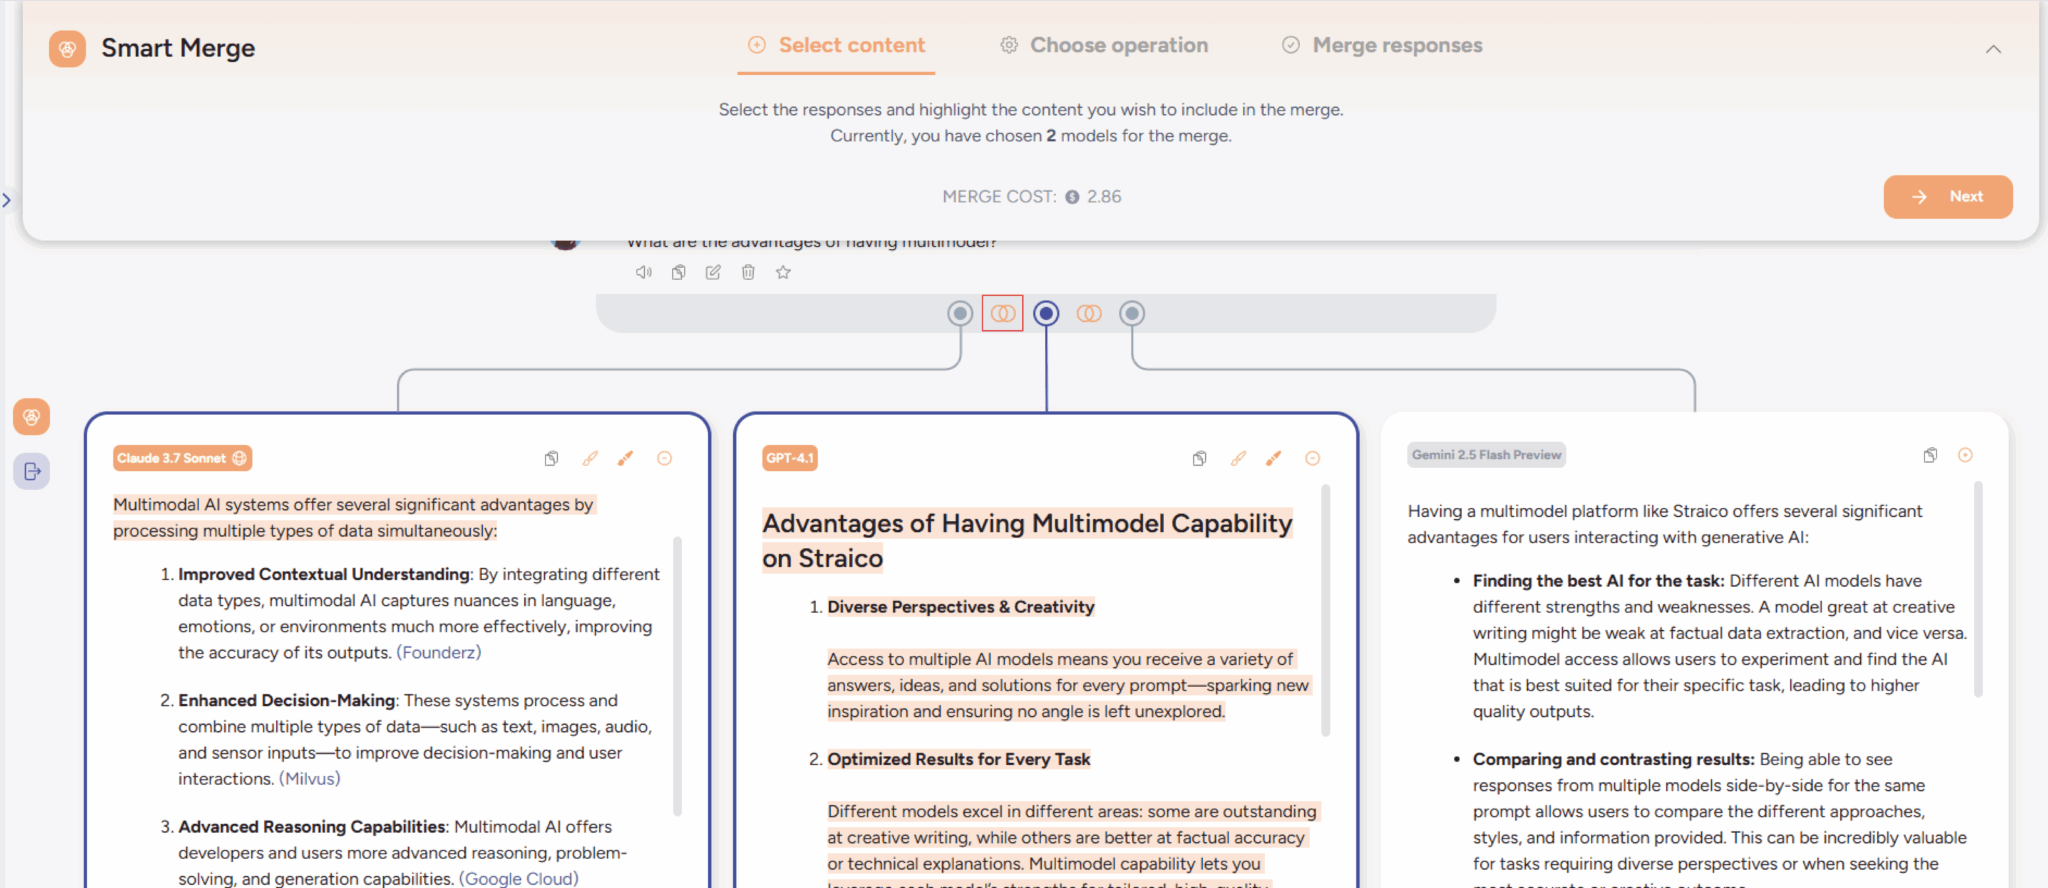The width and height of the screenshot is (2048, 888).
Task: Select the middle blue response radio button
Action: coord(1046,313)
